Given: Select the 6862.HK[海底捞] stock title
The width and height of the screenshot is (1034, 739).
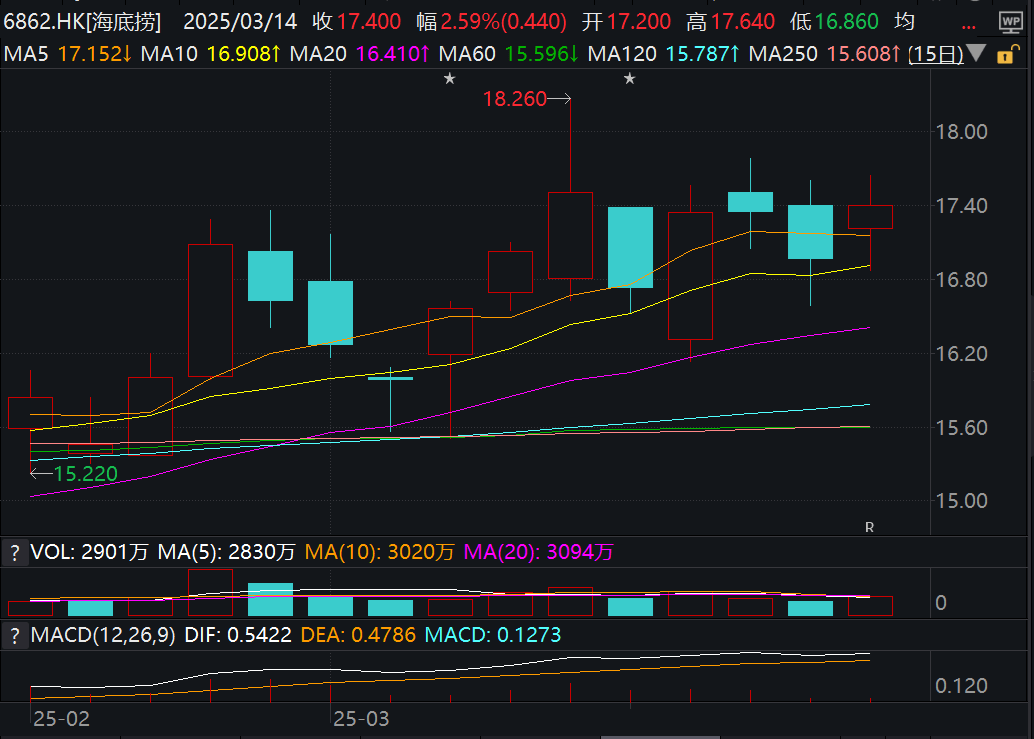Looking at the screenshot, I should point(87,22).
